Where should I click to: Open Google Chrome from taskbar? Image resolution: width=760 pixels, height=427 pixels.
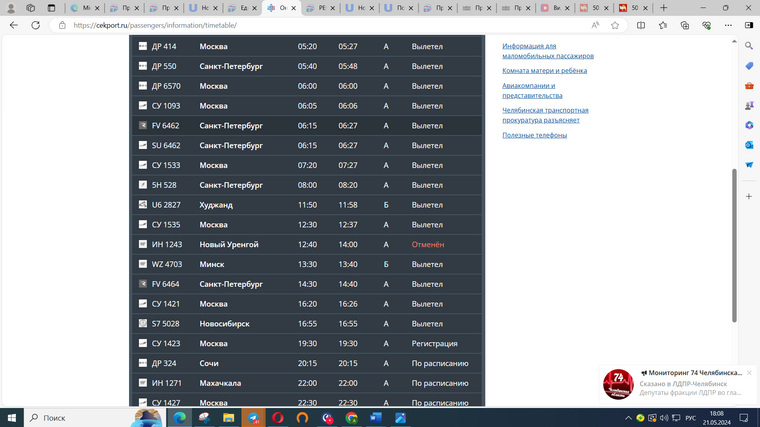tap(351, 418)
